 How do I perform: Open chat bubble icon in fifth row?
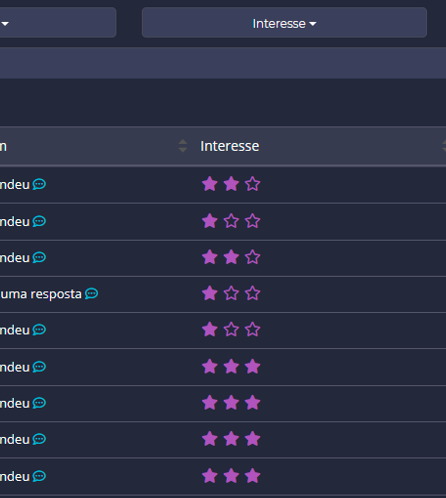[39, 330]
